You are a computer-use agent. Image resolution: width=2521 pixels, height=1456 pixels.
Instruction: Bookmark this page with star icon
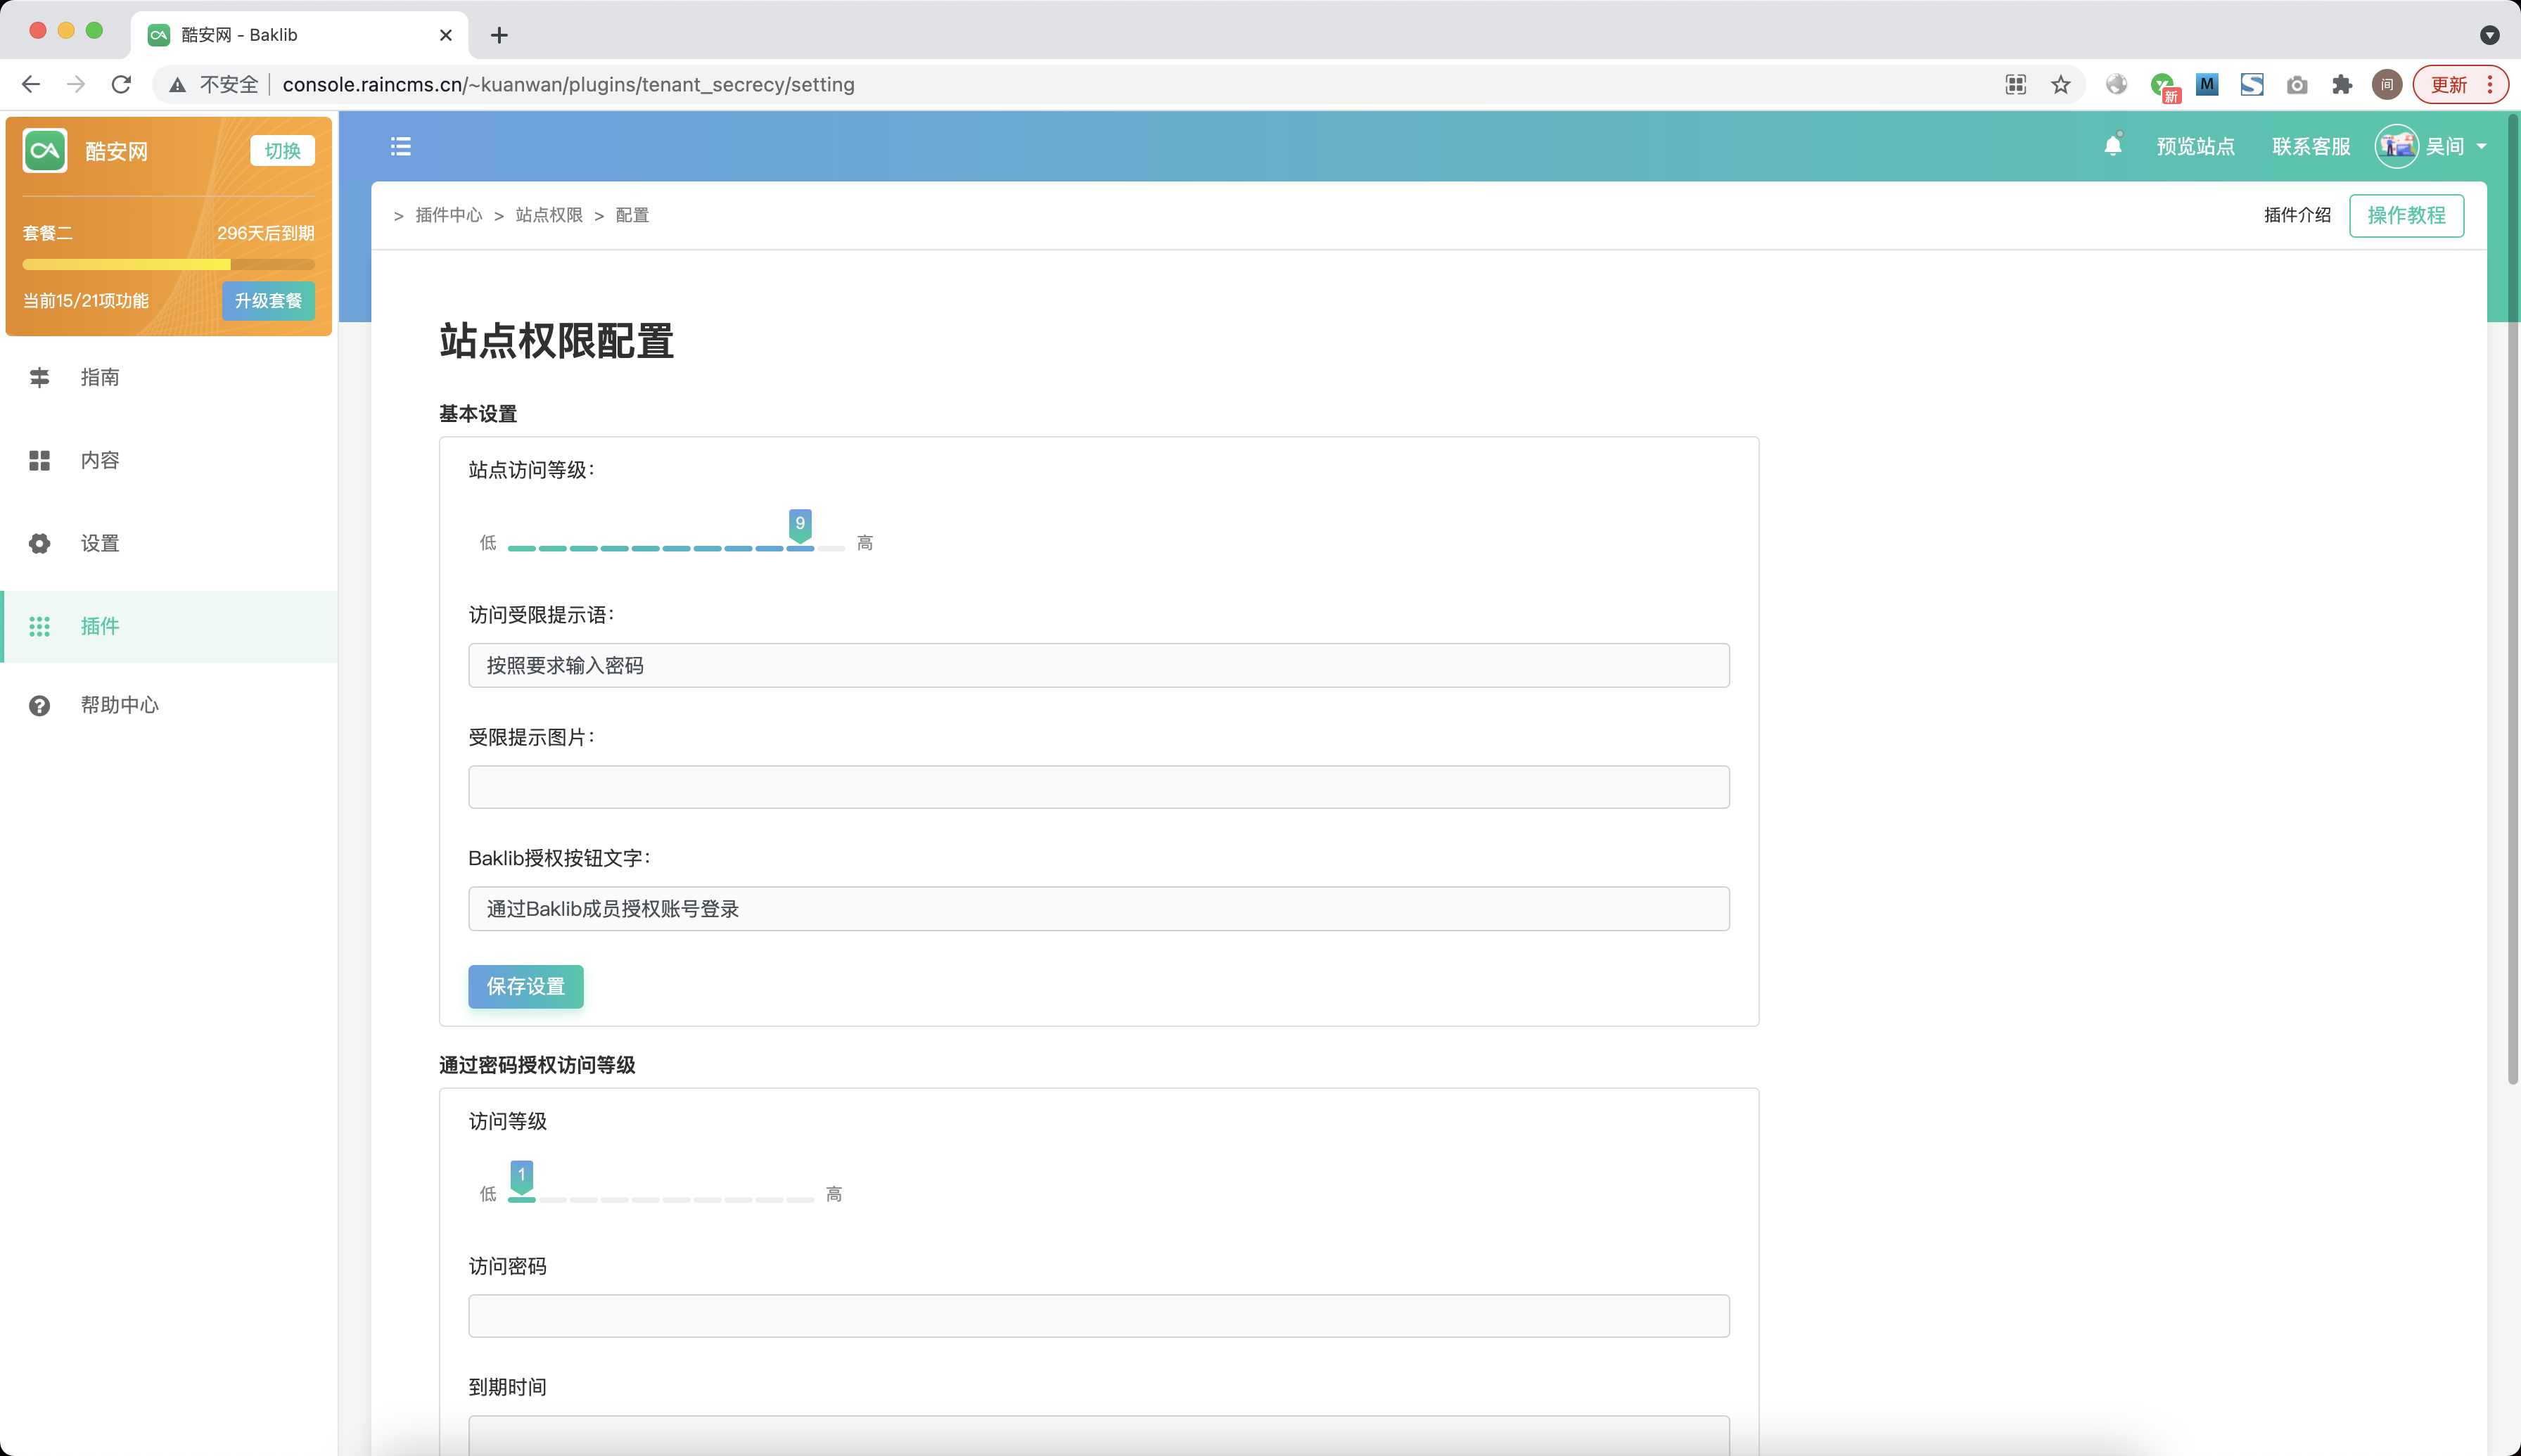pyautogui.click(x=2060, y=84)
